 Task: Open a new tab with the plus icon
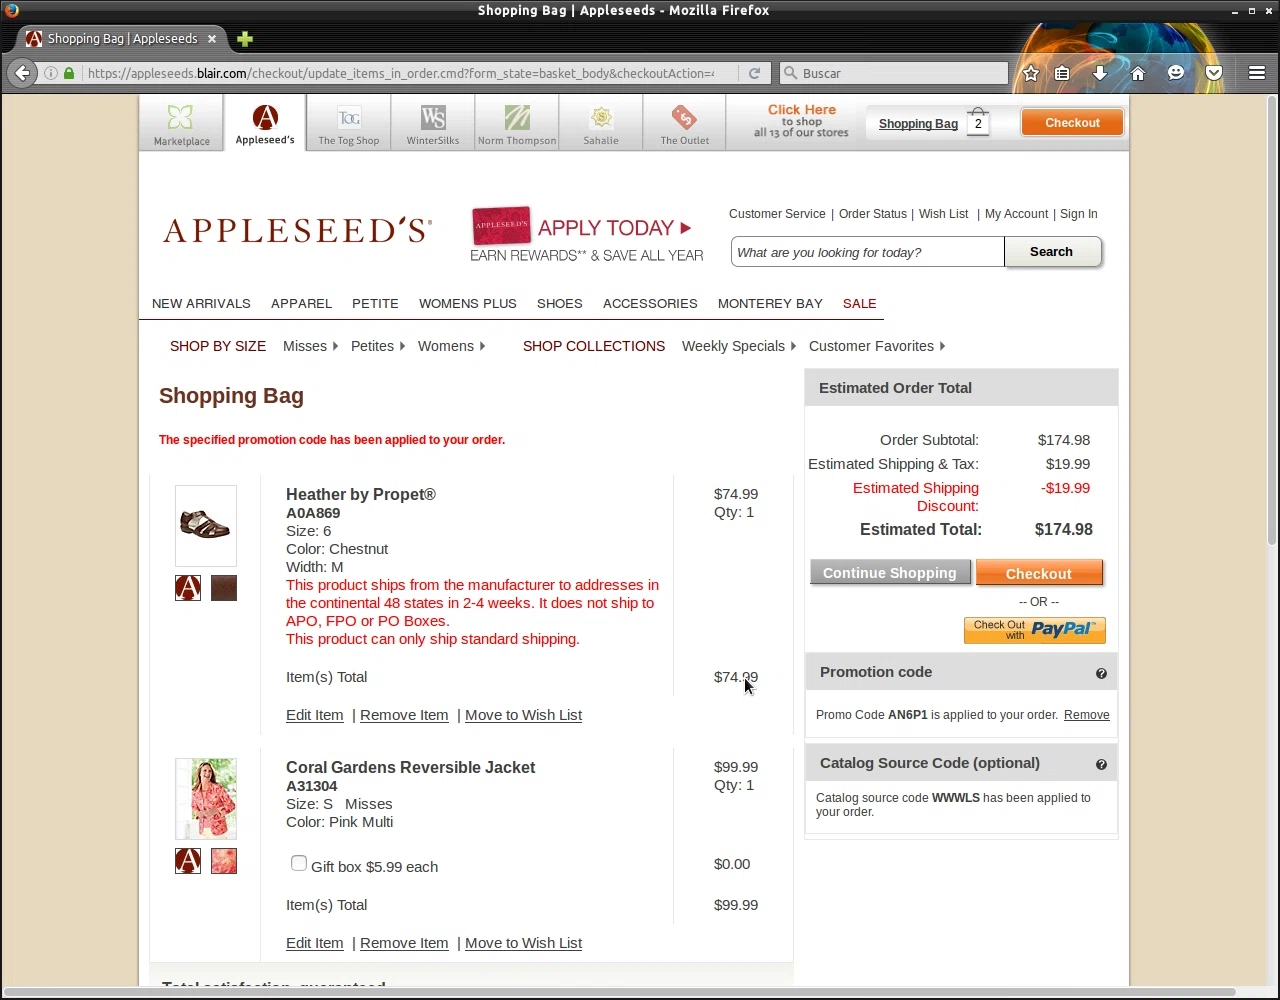(245, 39)
